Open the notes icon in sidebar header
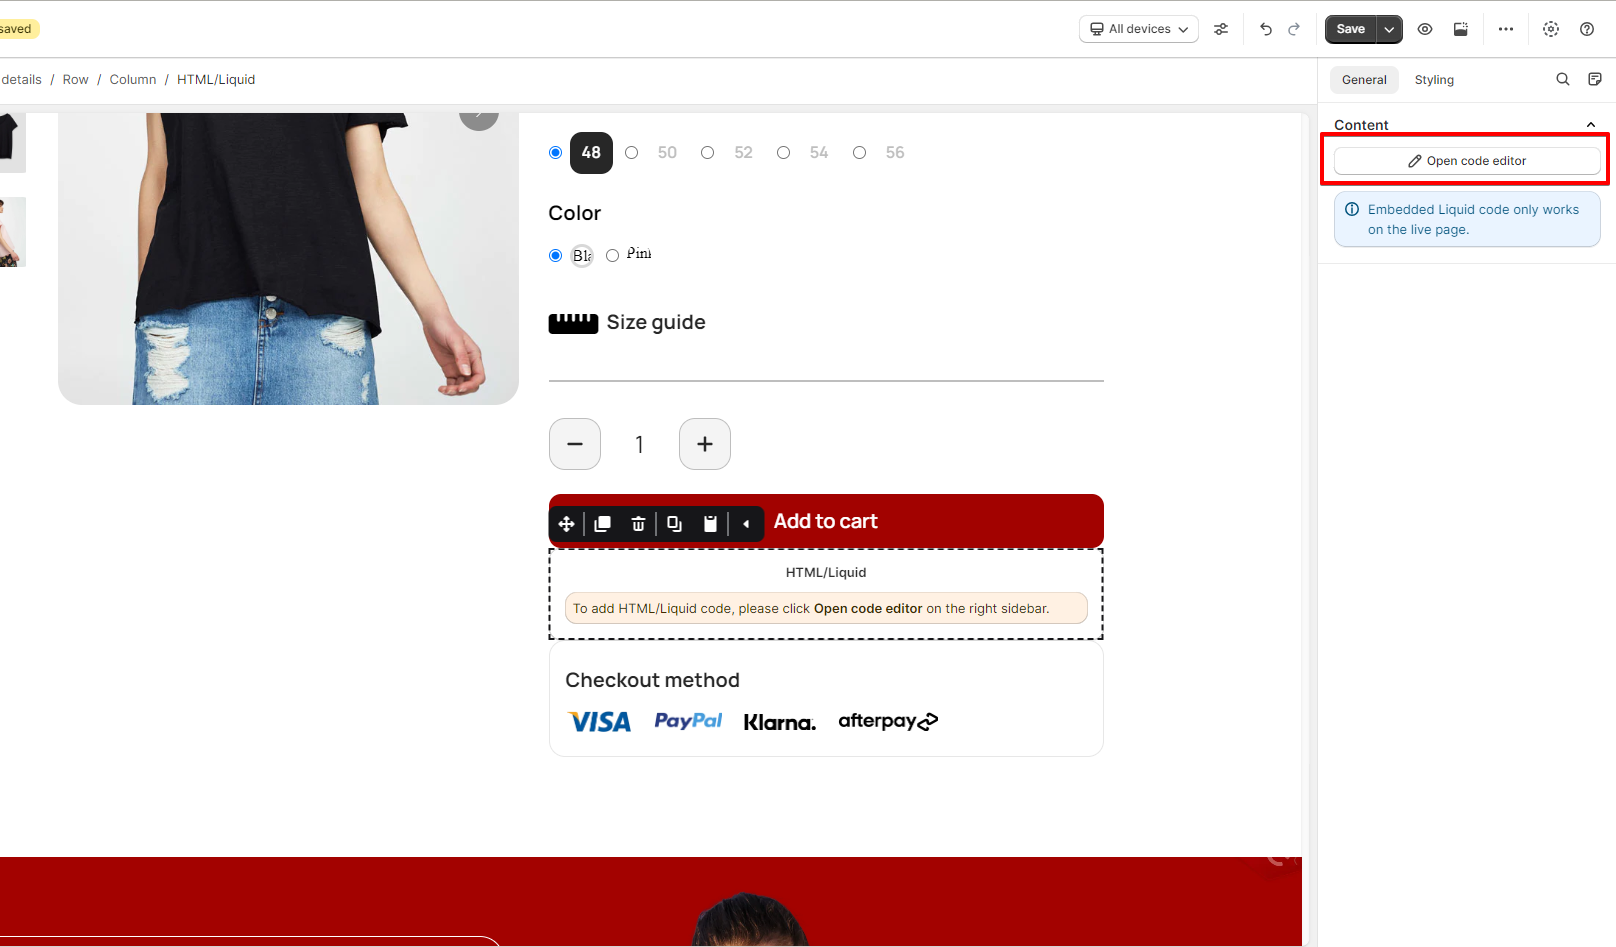 coord(1595,79)
